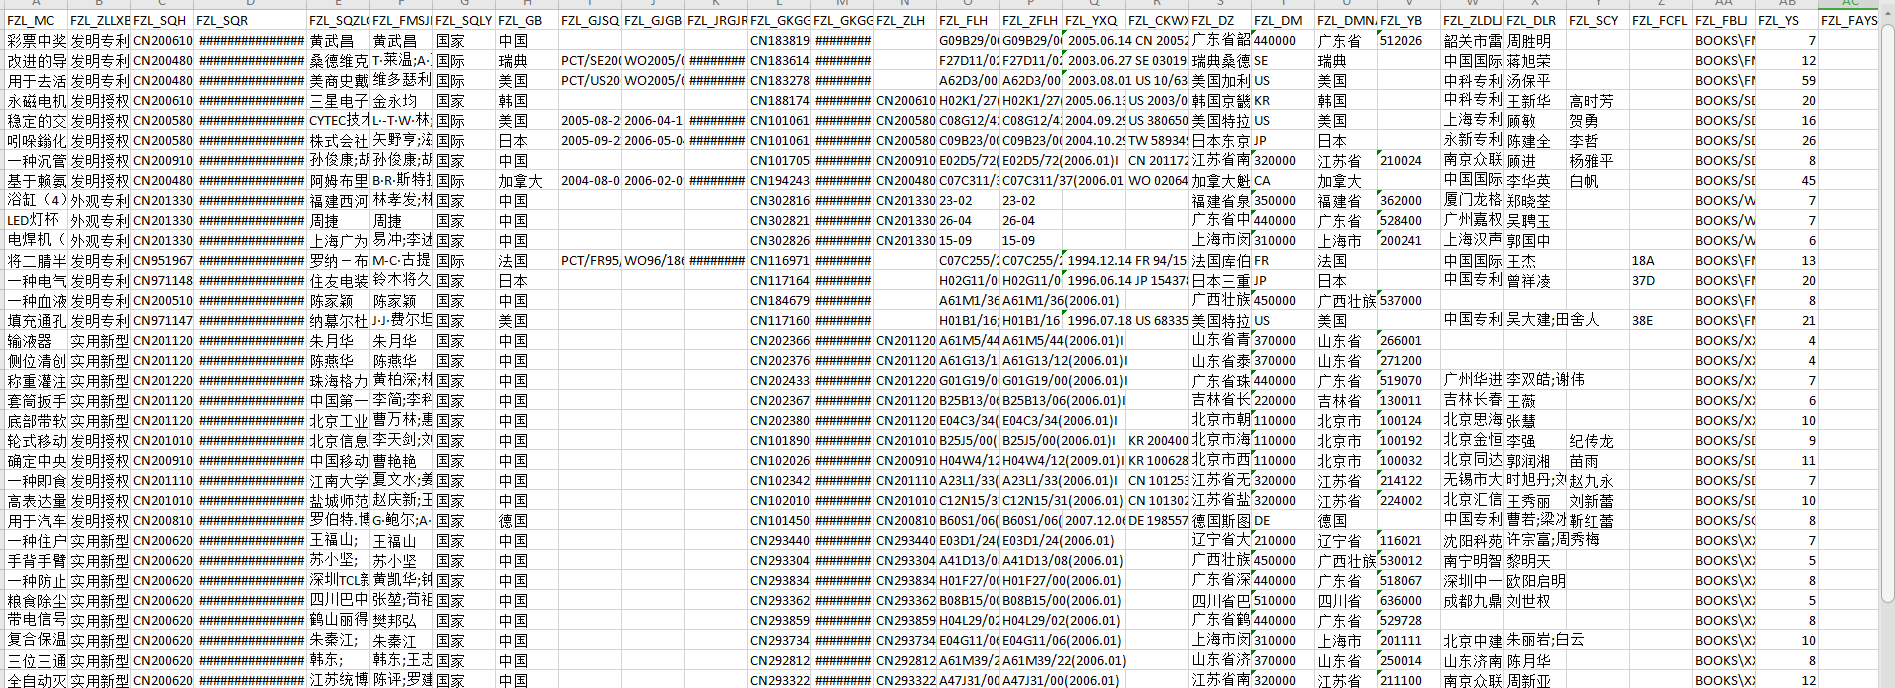The image size is (1895, 688).
Task: Select the postal code cell 528400
Action: (x=1409, y=220)
